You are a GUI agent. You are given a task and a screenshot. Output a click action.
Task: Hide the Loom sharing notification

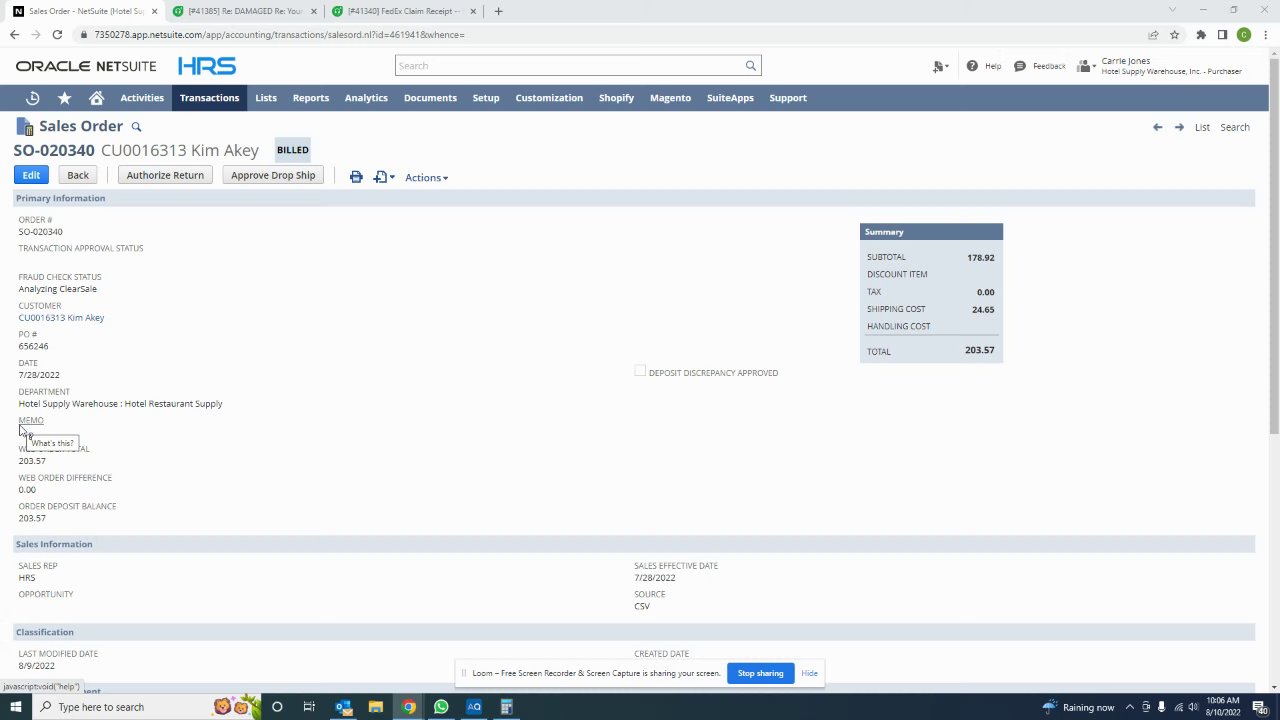click(x=809, y=673)
